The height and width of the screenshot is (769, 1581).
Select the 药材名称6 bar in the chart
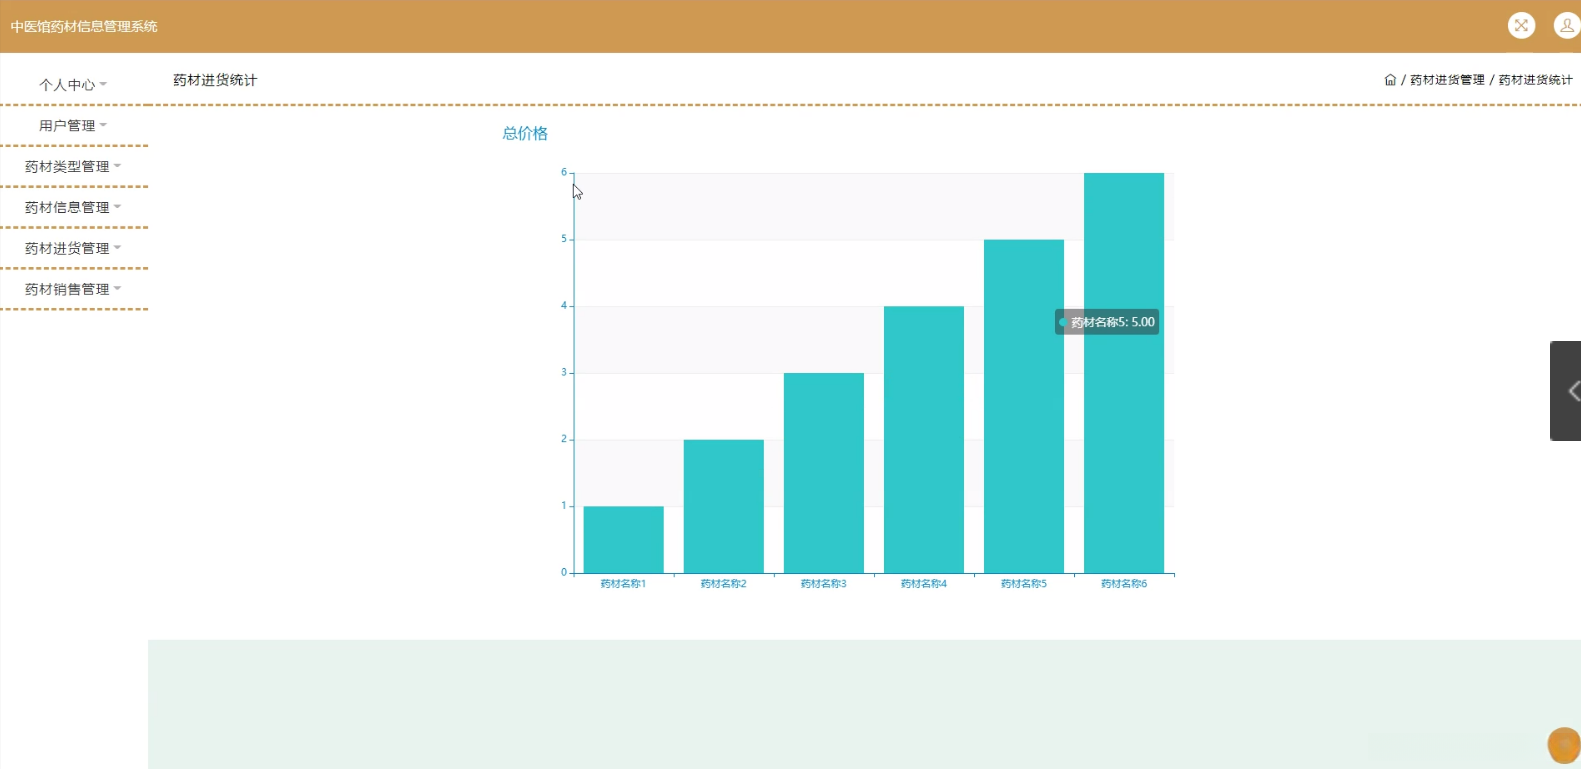click(1124, 373)
